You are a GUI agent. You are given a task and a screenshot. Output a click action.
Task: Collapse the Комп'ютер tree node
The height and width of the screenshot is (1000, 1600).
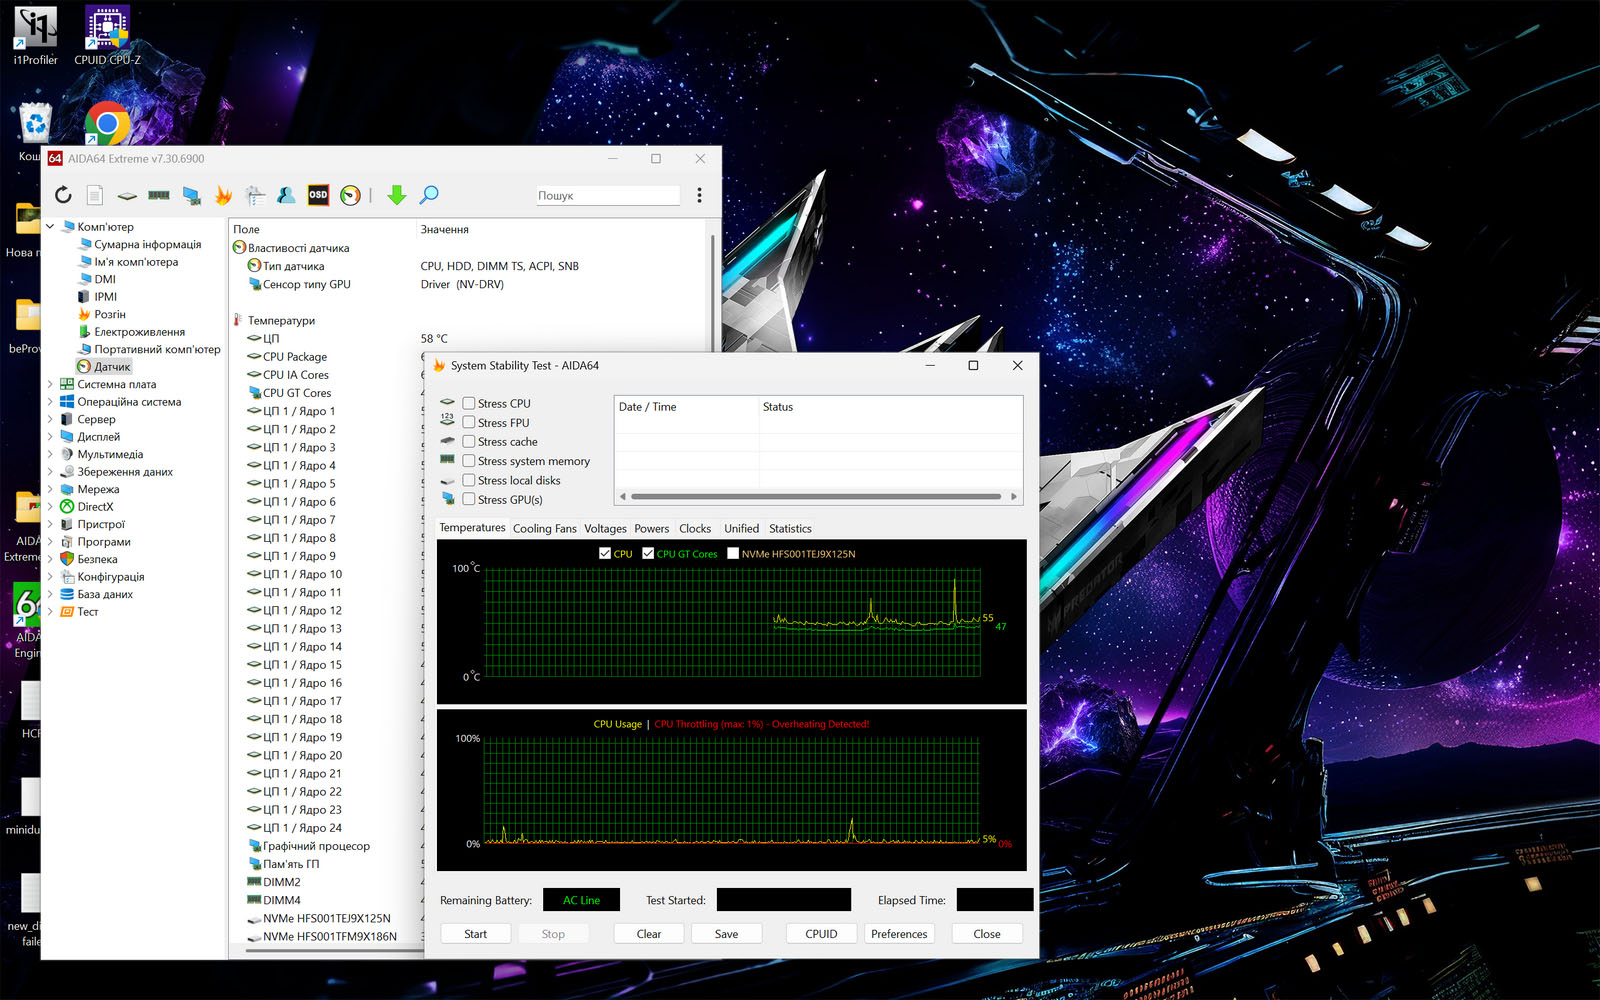pyautogui.click(x=50, y=227)
